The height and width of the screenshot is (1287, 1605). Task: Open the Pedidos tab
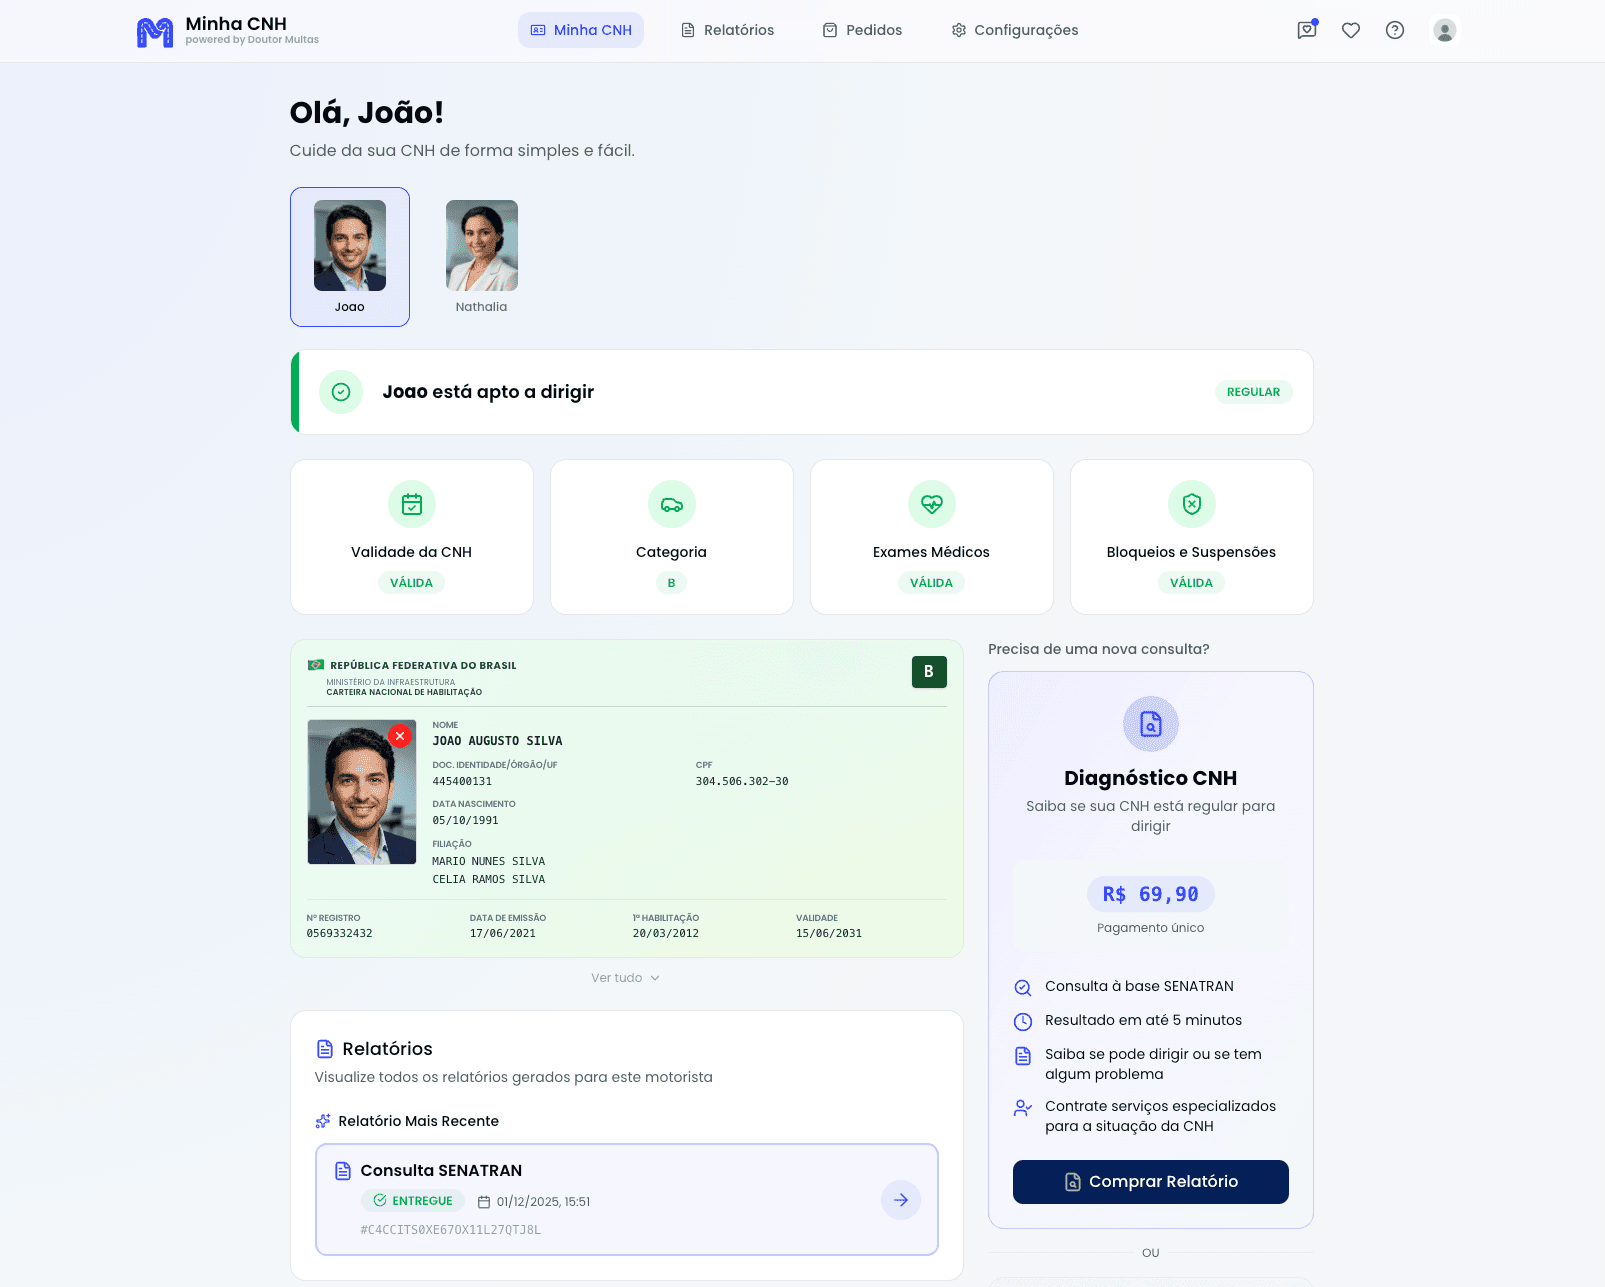(x=862, y=30)
